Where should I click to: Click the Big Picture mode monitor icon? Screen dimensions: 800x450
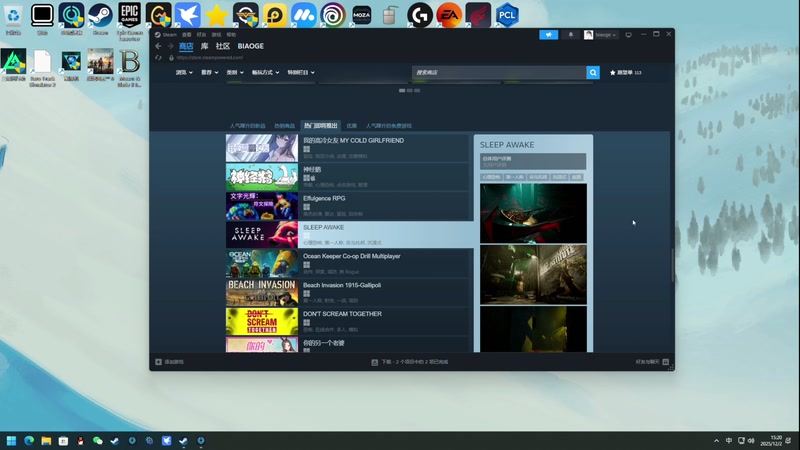(629, 35)
